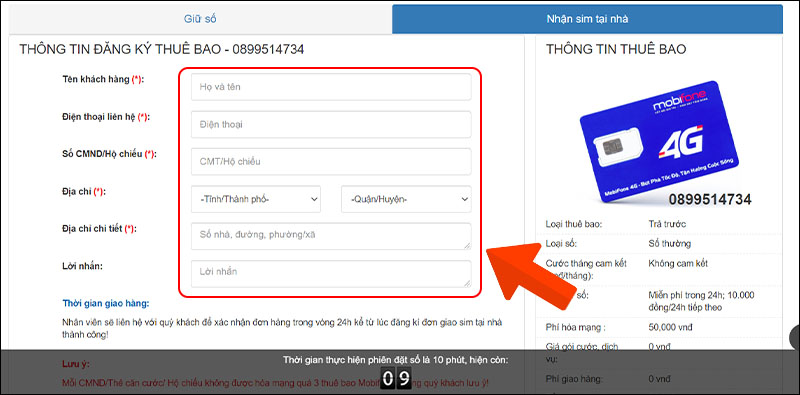Switch to the Giữ số tab
The height and width of the screenshot is (395, 800).
(x=200, y=19)
